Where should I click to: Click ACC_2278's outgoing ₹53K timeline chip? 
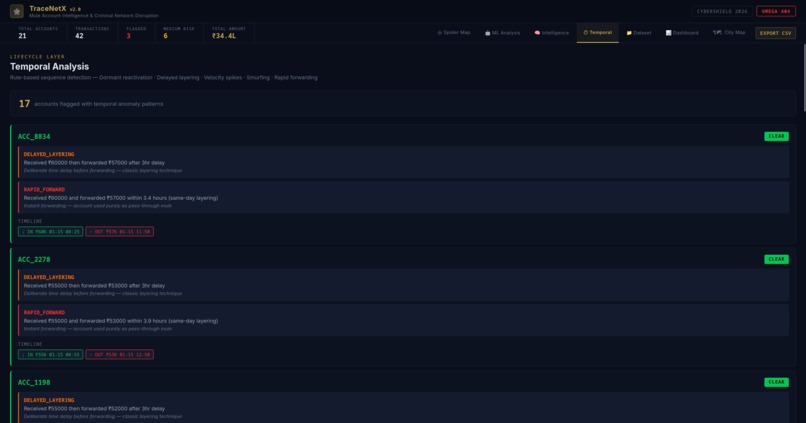(x=120, y=354)
